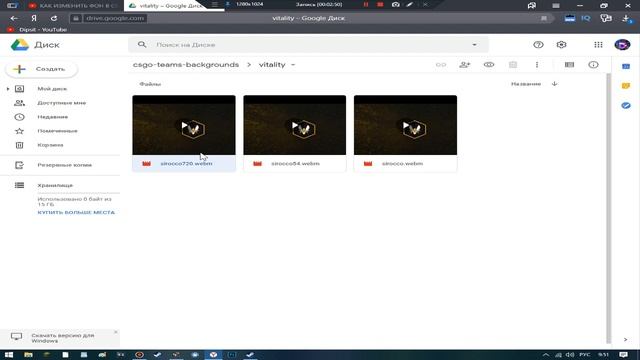Open the Yandex home button
640x360 pixels.
click(x=34, y=18)
